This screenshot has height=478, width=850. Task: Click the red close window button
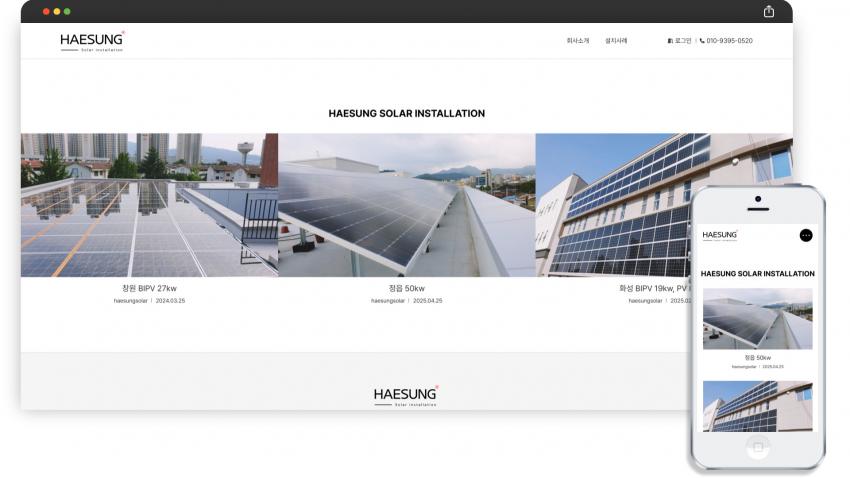tap(46, 11)
